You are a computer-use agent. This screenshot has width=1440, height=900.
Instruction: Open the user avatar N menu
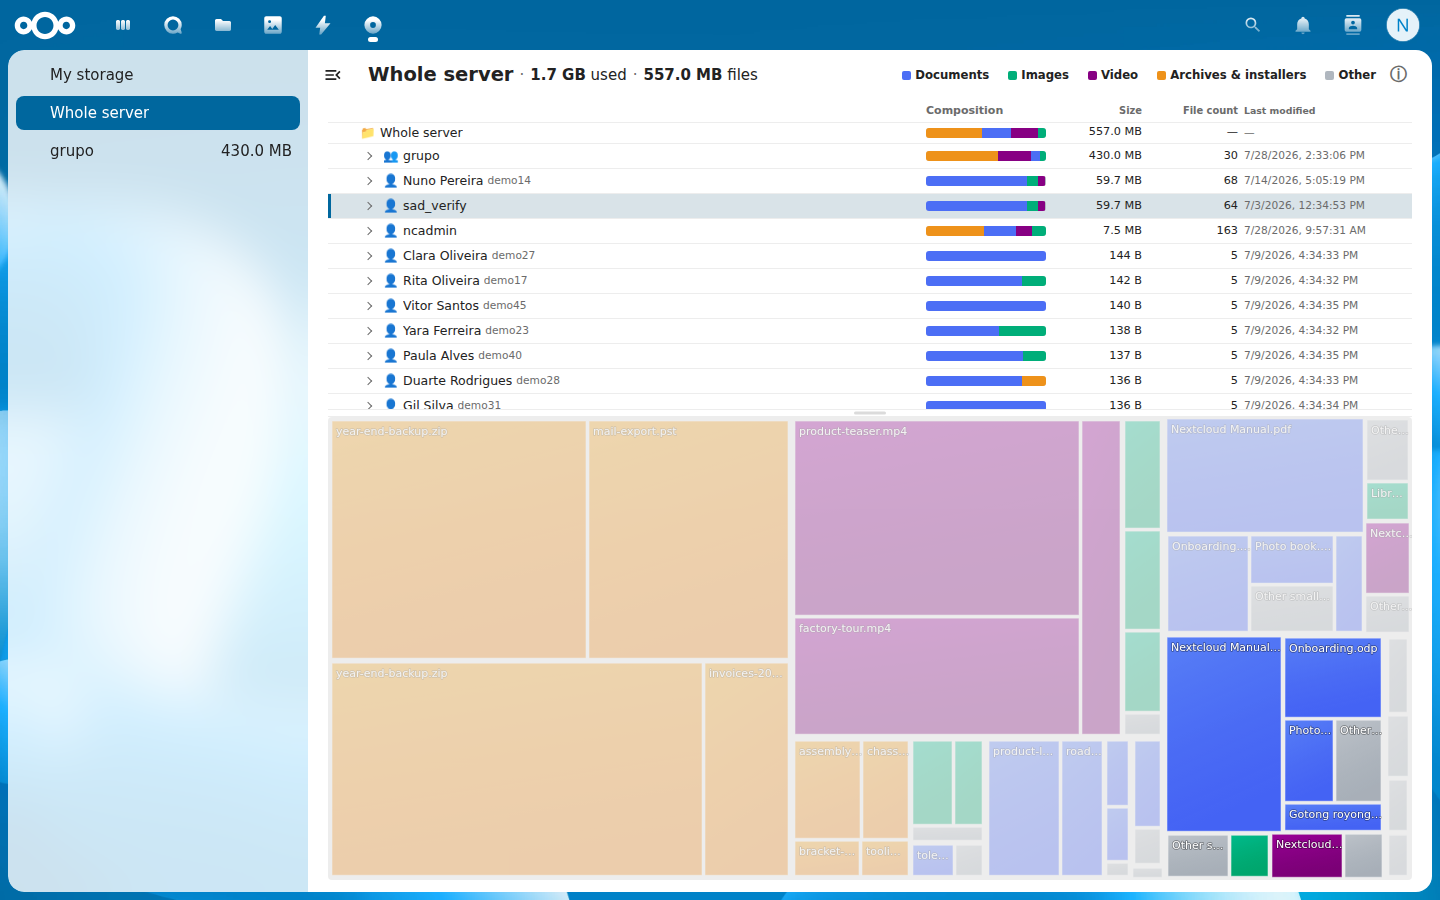pyautogui.click(x=1403, y=25)
